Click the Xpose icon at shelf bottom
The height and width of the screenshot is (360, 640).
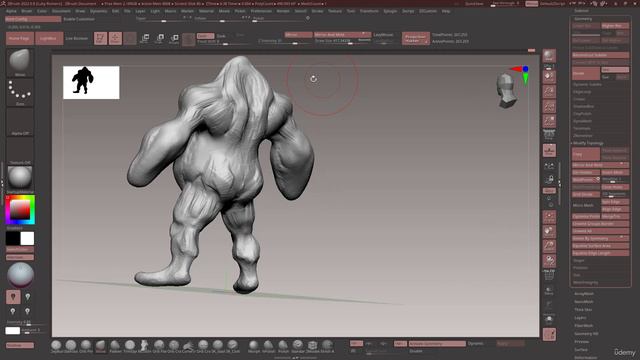pyautogui.click(x=549, y=334)
